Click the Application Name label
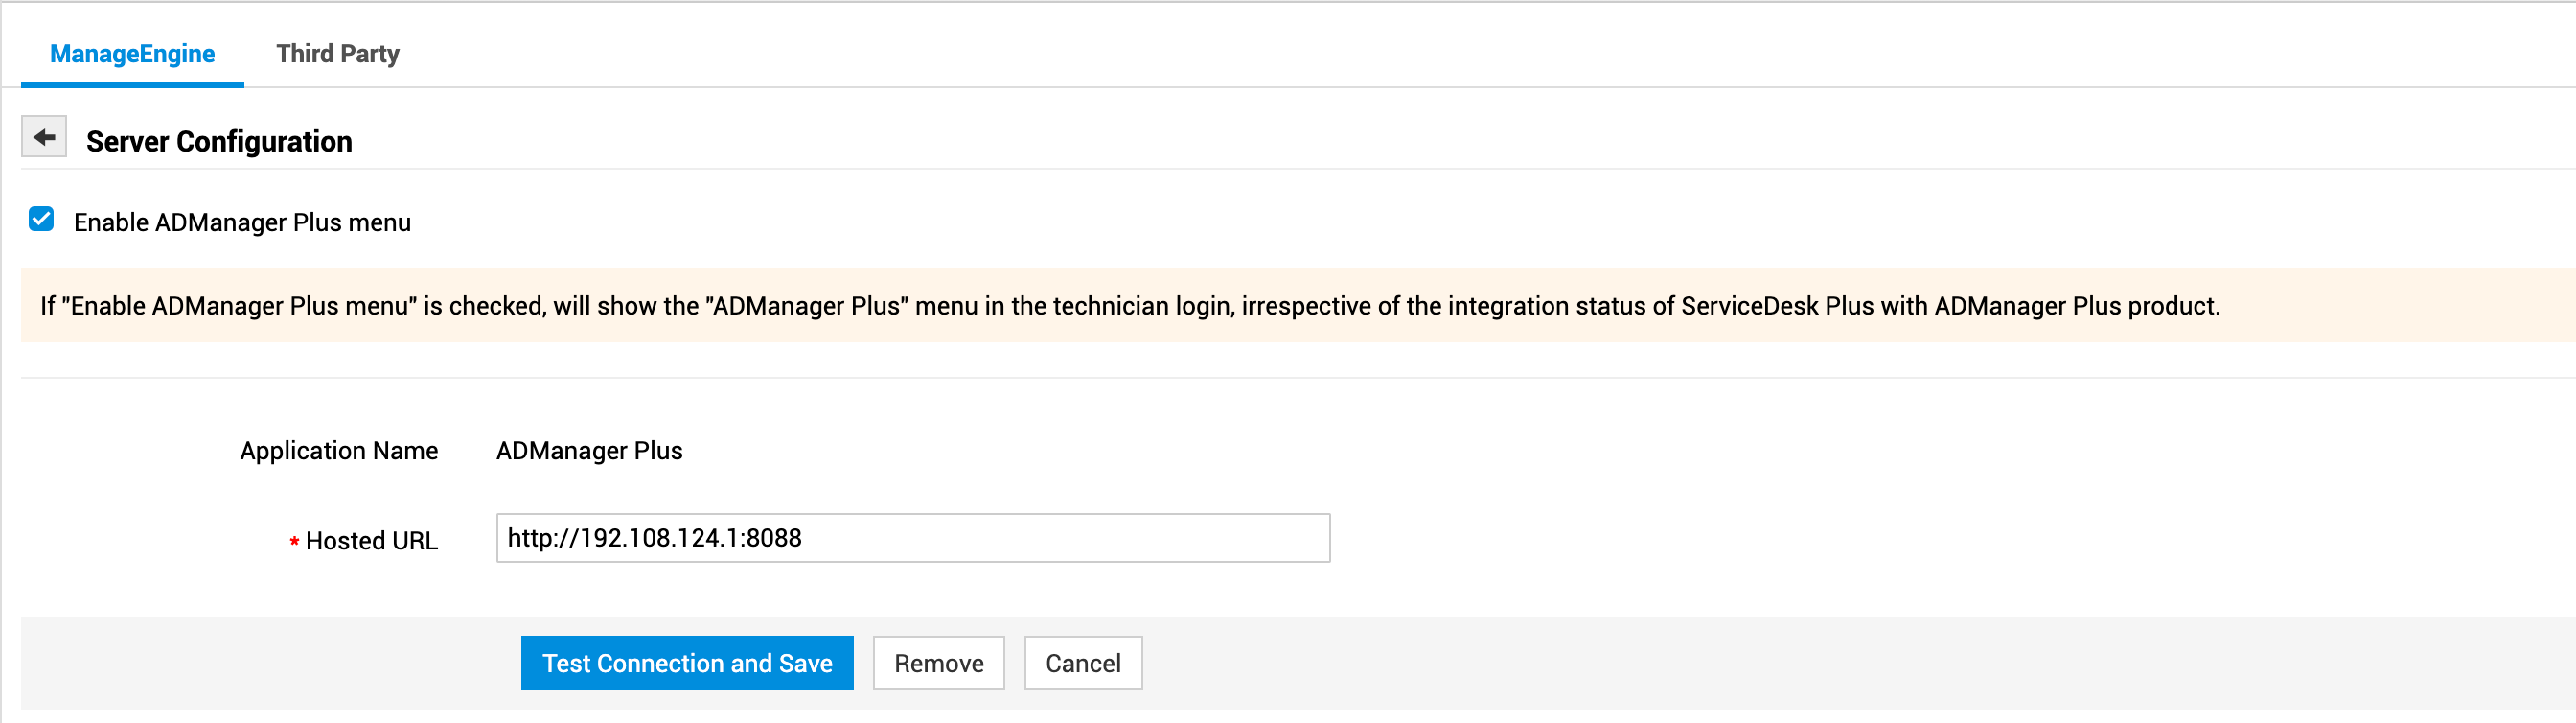Image resolution: width=2576 pixels, height=723 pixels. point(338,451)
